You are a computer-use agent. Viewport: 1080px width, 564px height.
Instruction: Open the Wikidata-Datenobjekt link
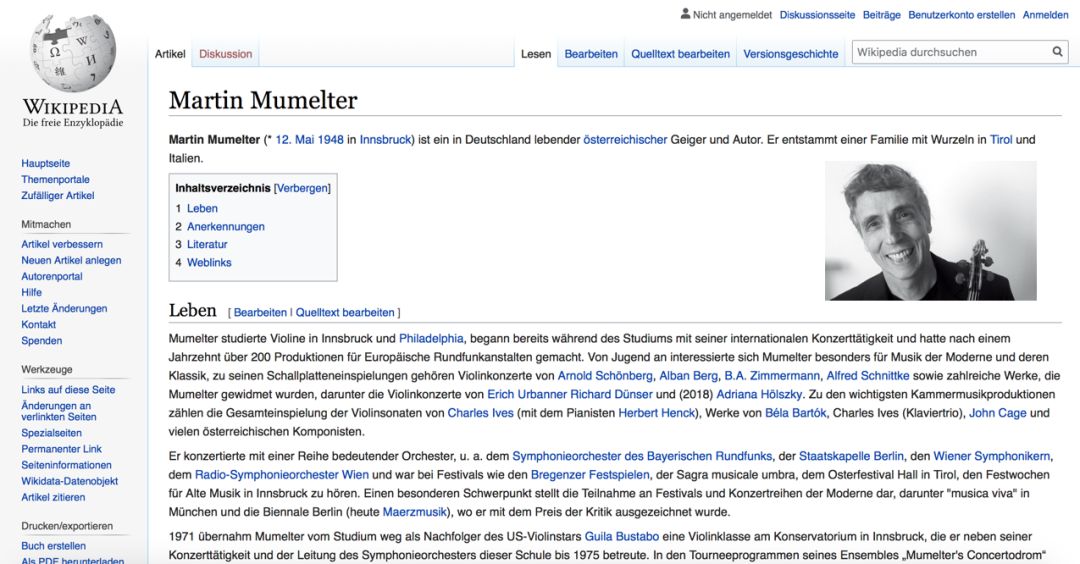[x=70, y=481]
